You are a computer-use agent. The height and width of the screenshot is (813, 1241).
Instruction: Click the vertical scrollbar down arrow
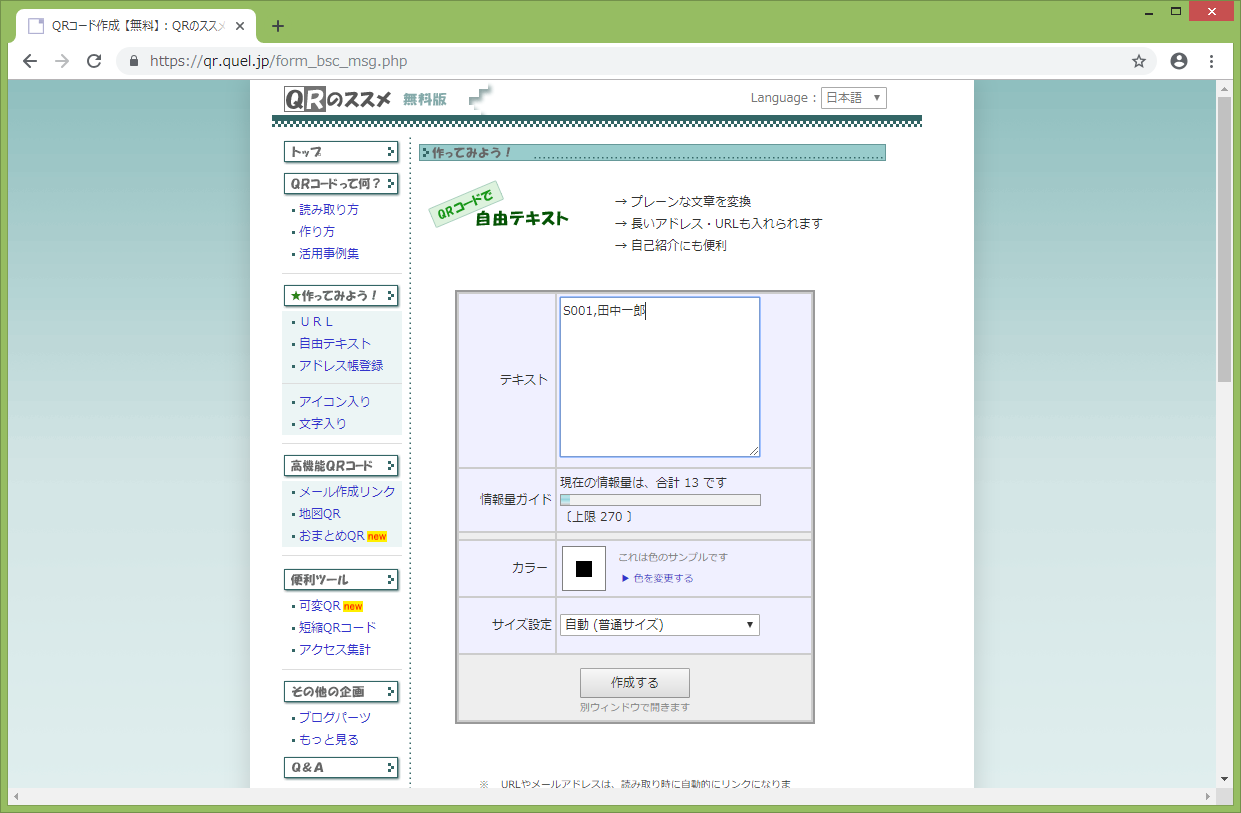click(1224, 778)
